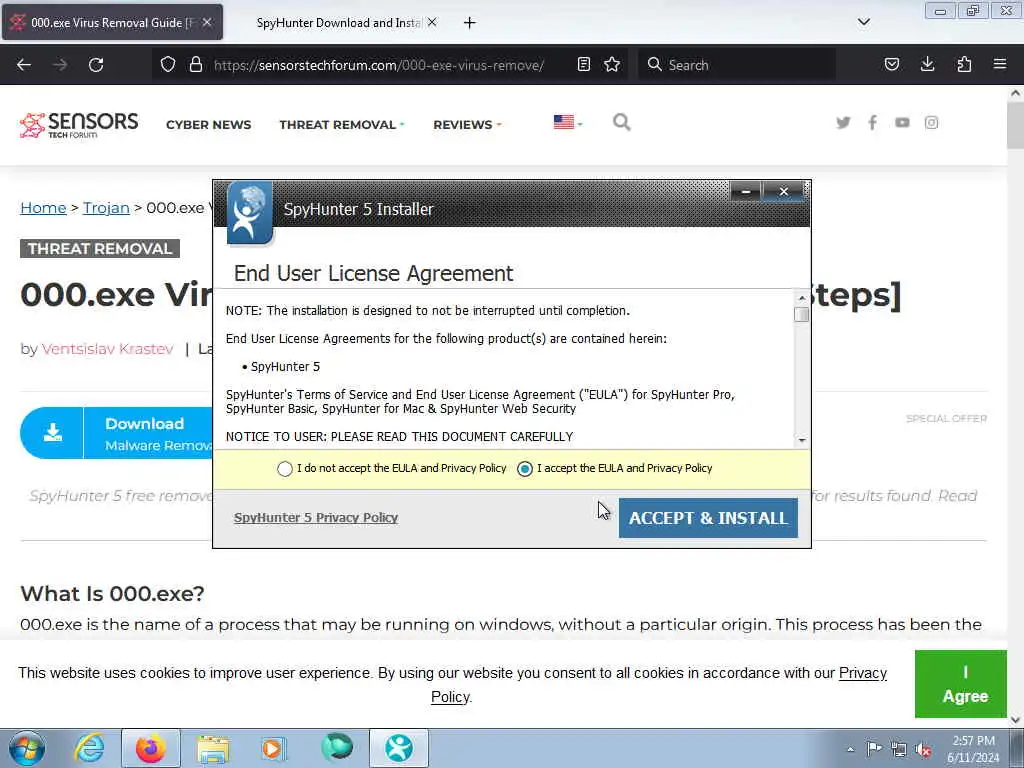Click I Agree cookie button
This screenshot has height=768, width=1024.
click(960, 684)
